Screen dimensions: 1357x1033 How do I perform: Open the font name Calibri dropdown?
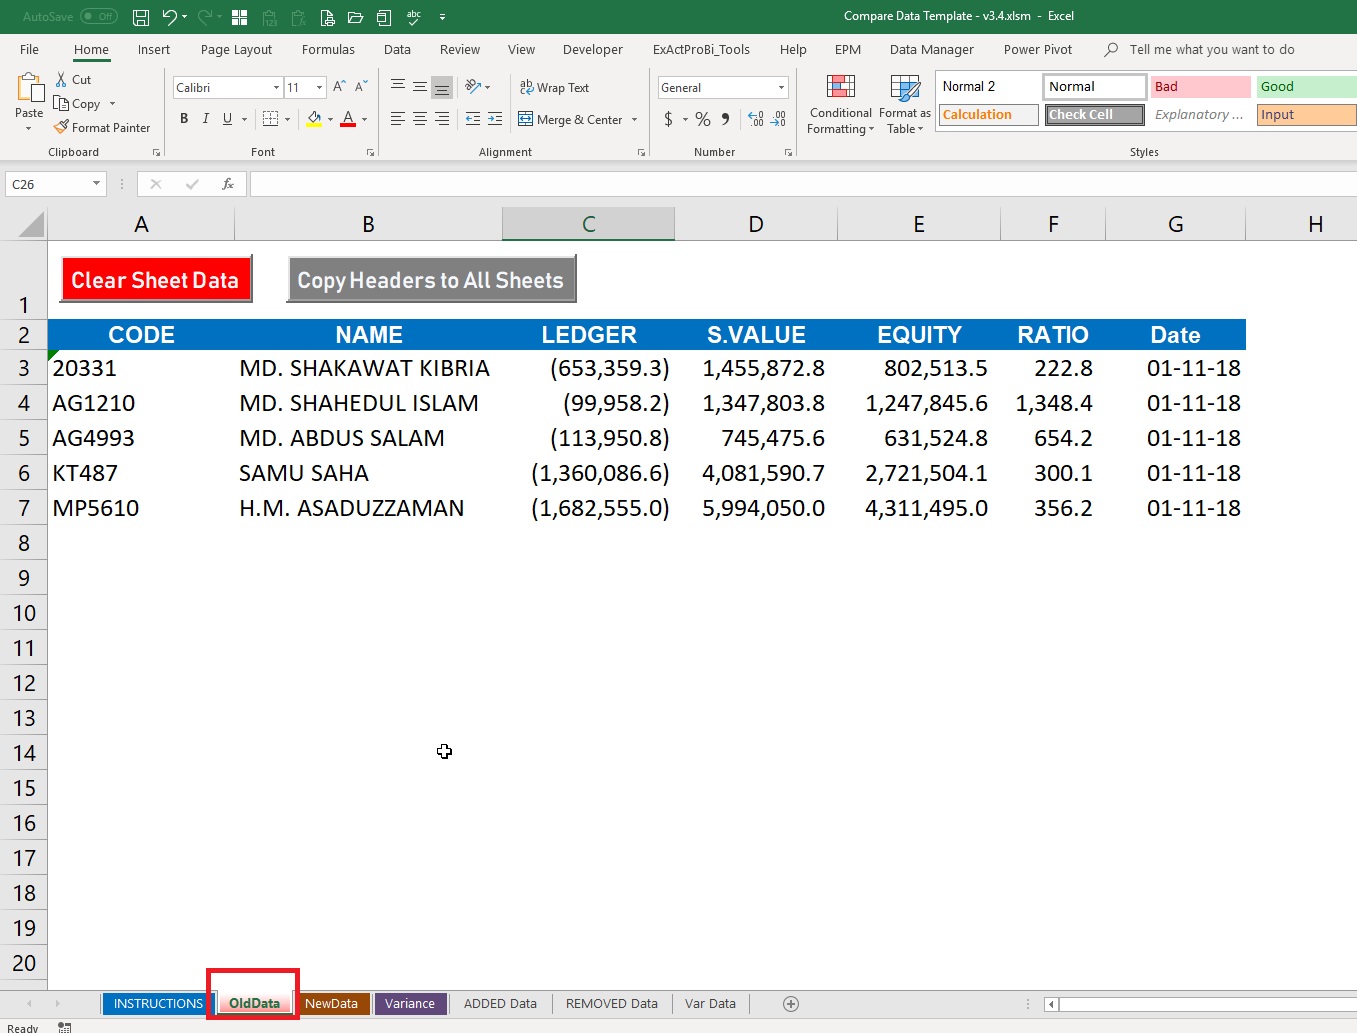pyautogui.click(x=277, y=88)
